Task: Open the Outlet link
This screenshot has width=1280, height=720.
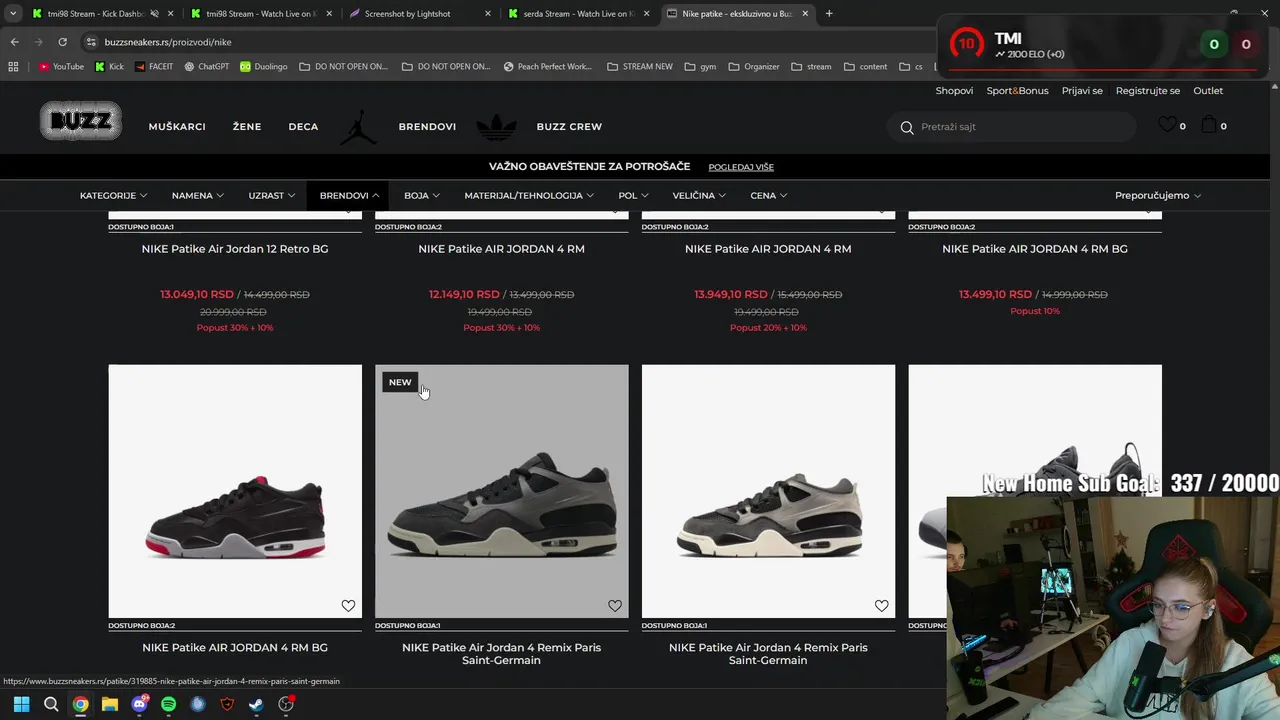Action: pyautogui.click(x=1208, y=90)
